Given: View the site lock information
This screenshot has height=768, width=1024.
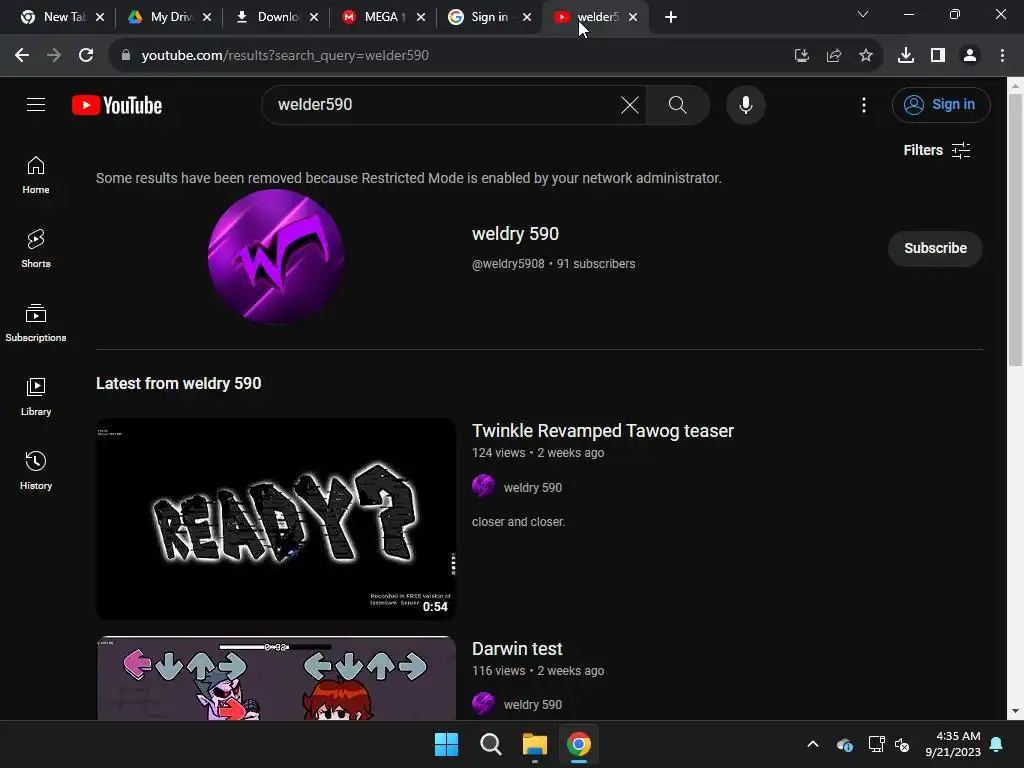Looking at the screenshot, I should [126, 56].
